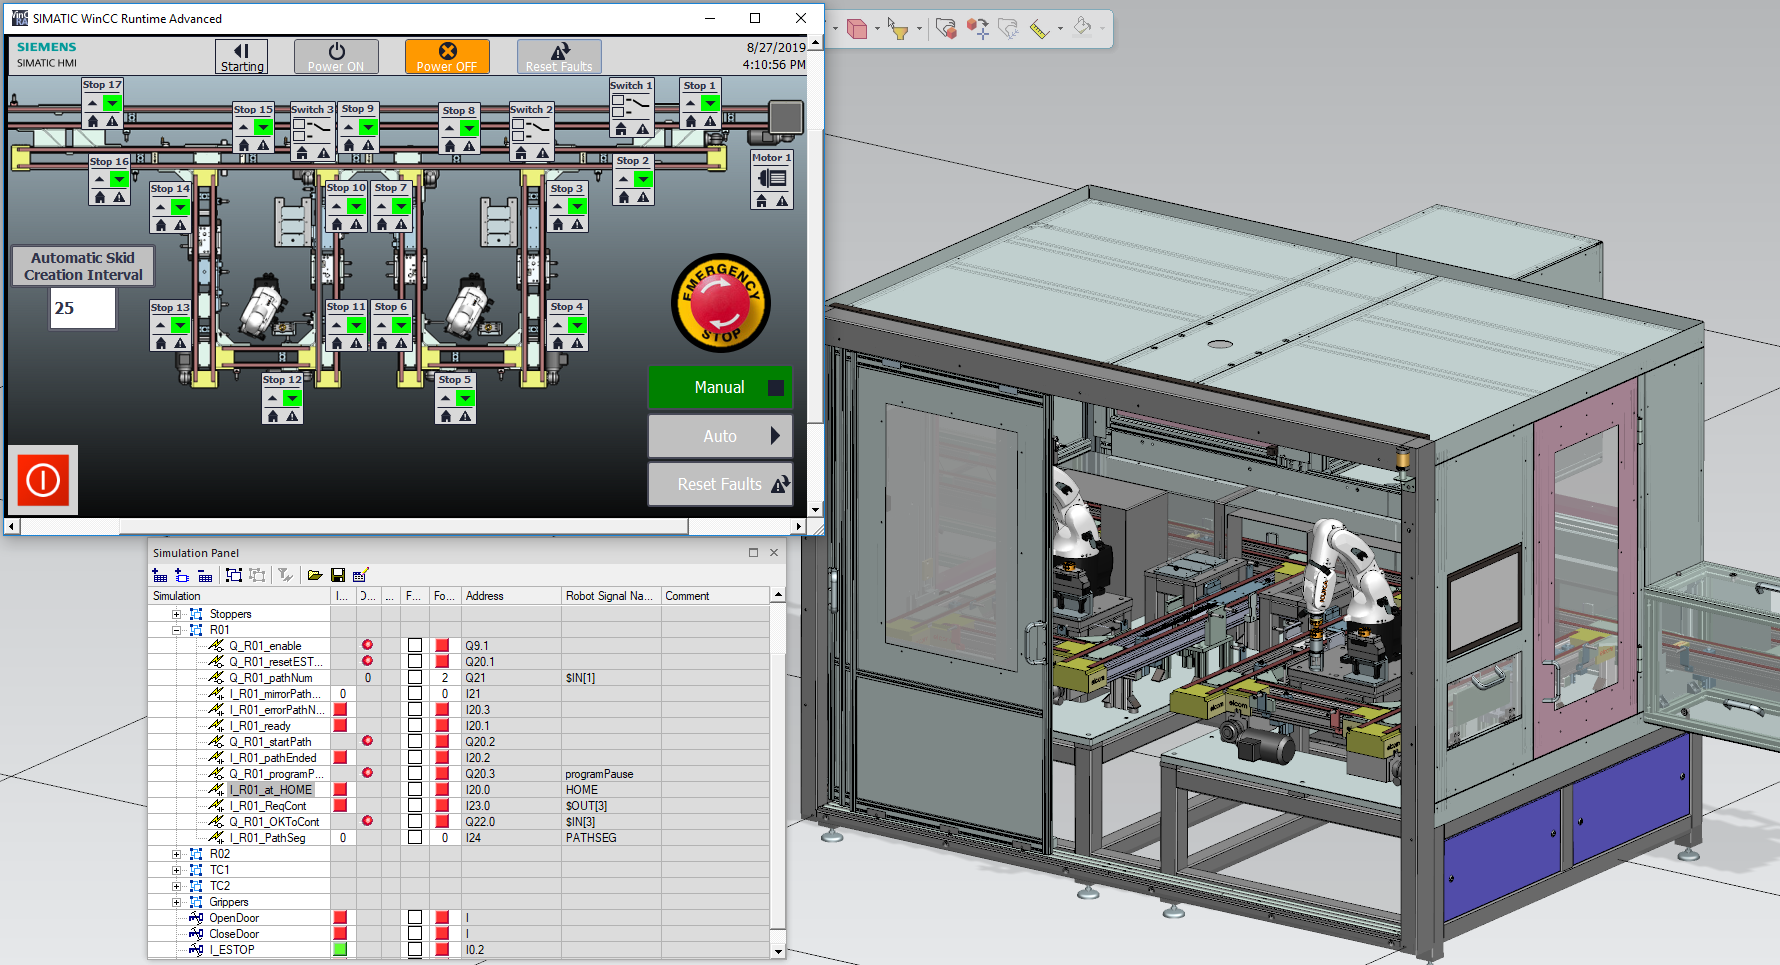The height and width of the screenshot is (965, 1780).
Task: Click the red power icon on HMI
Action: [x=43, y=480]
